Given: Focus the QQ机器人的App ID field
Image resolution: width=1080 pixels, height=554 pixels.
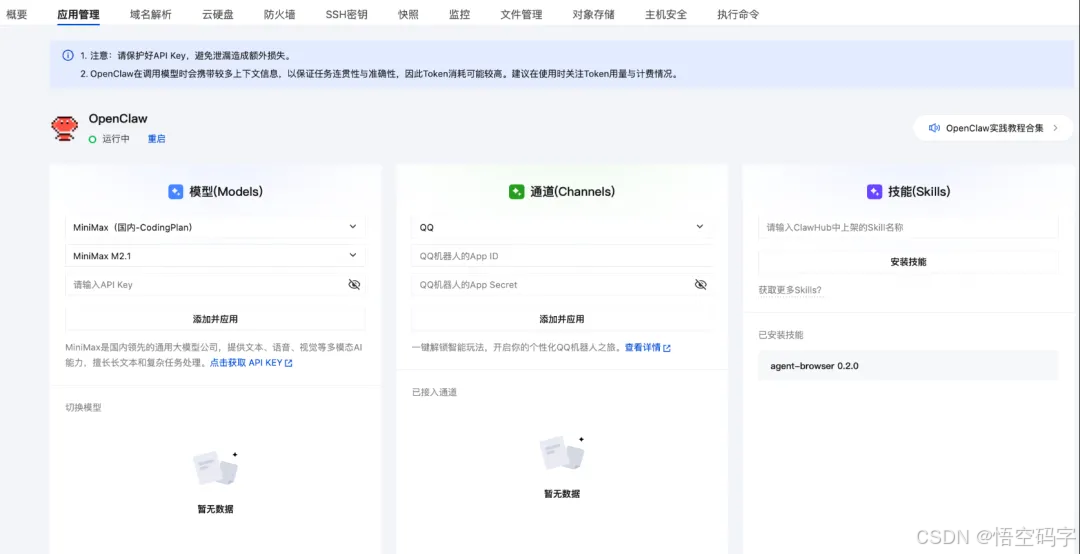Looking at the screenshot, I should point(562,256).
